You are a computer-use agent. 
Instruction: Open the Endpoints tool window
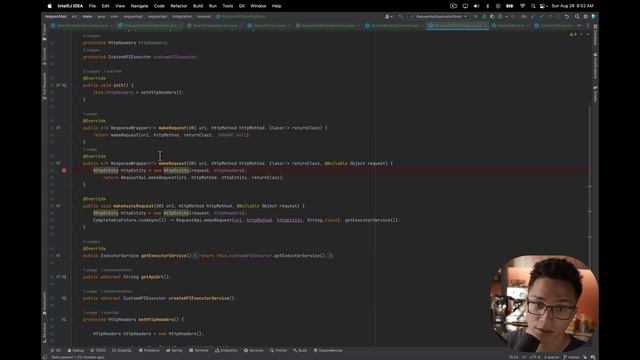[x=226, y=351]
